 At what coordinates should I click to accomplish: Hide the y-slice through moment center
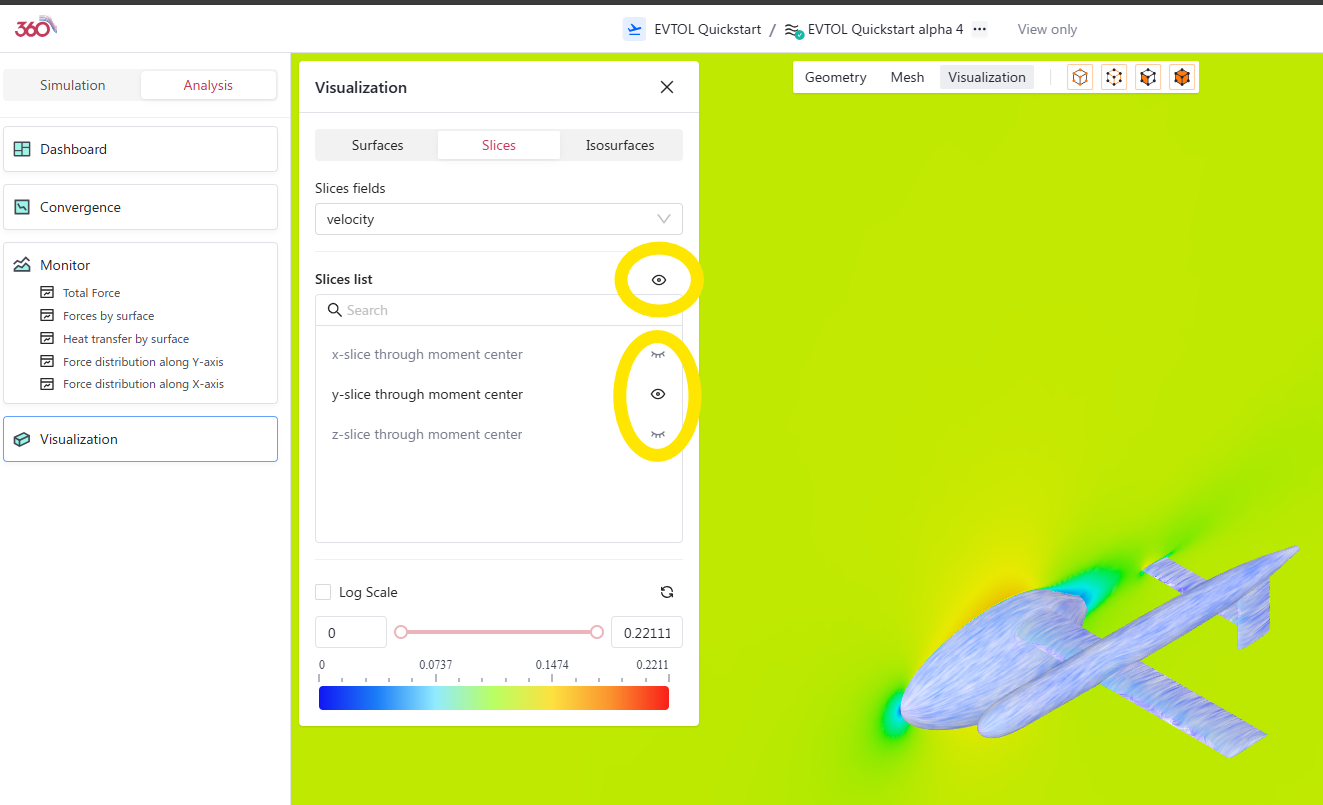(x=658, y=394)
